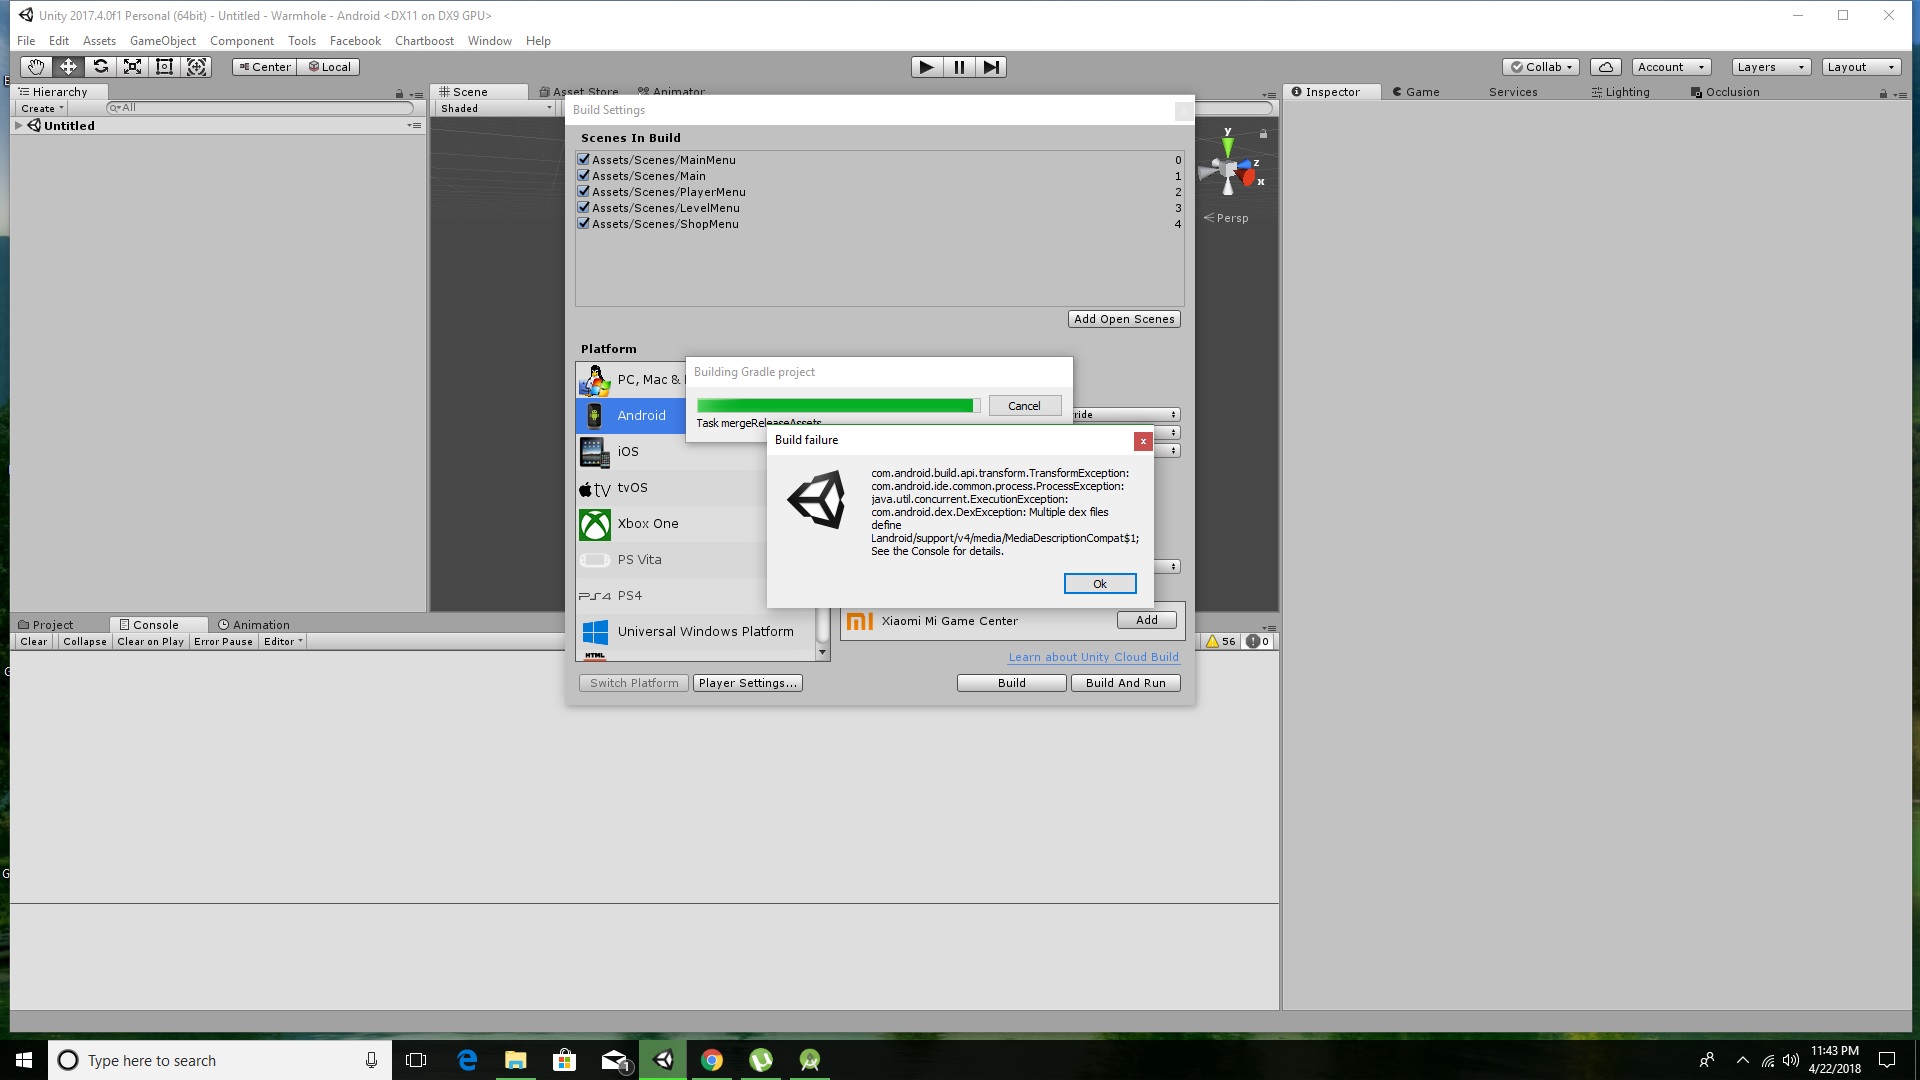Select Universal Windows Platform
This screenshot has width=1920, height=1080.
coord(696,632)
